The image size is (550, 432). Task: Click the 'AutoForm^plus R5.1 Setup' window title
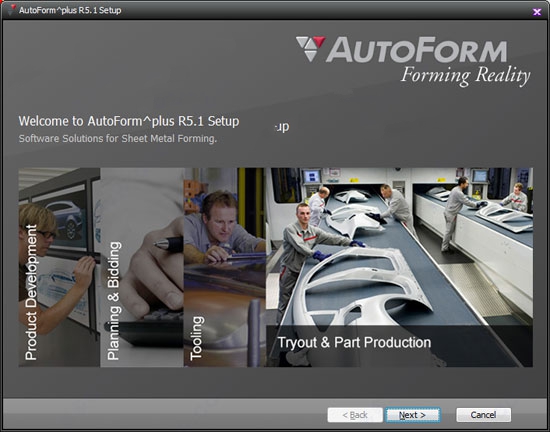point(70,10)
